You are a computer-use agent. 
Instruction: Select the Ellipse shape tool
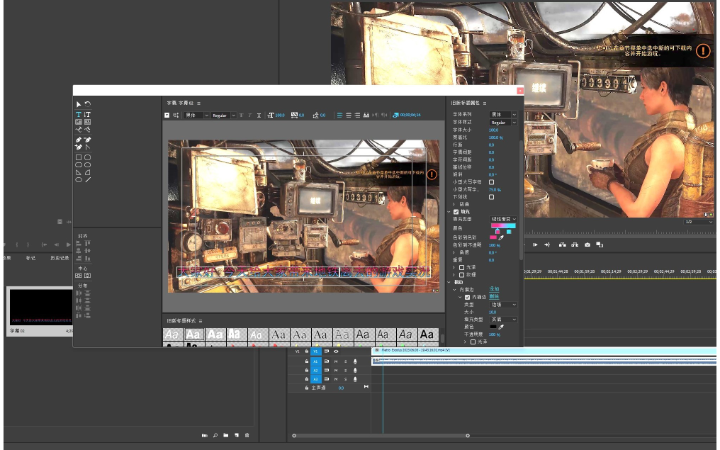click(79, 180)
